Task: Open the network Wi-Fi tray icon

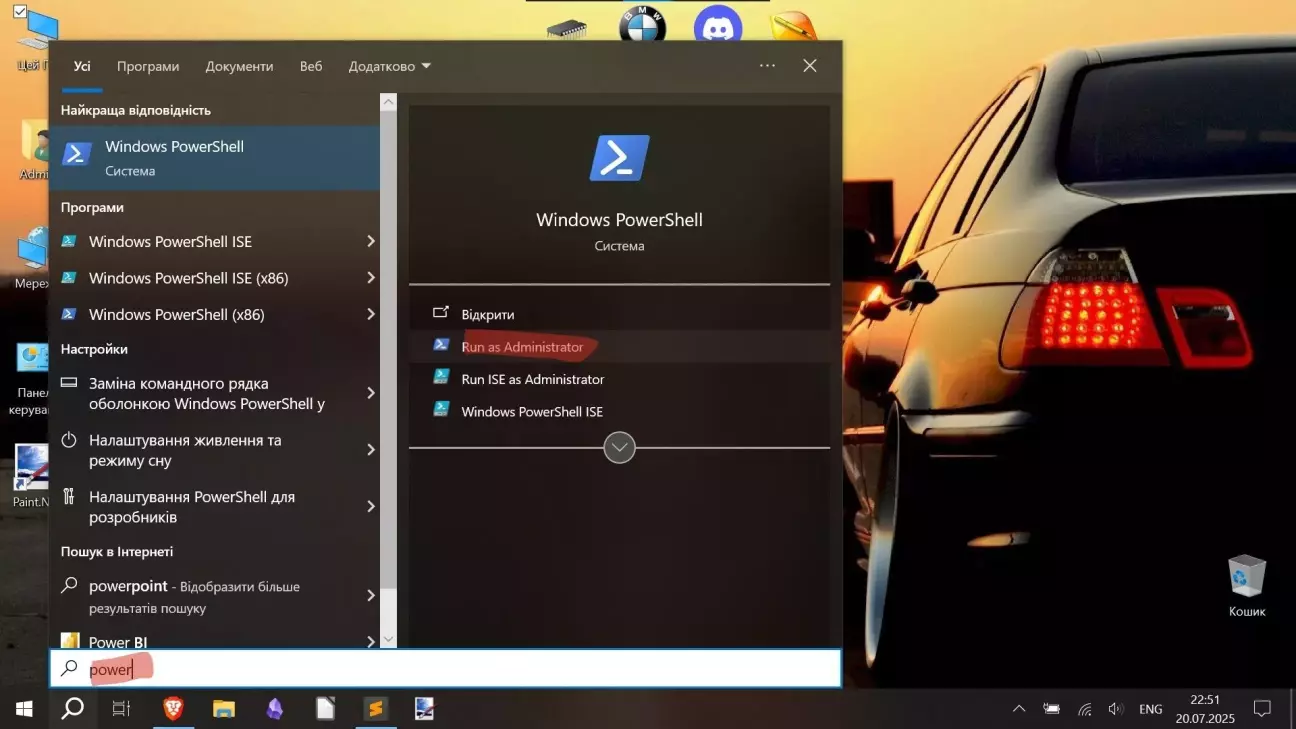Action: [x=1085, y=709]
